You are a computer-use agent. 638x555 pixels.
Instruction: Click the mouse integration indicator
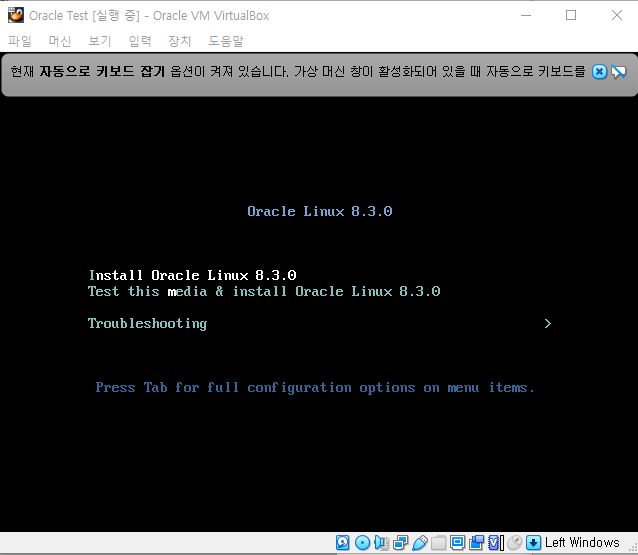tap(515, 542)
